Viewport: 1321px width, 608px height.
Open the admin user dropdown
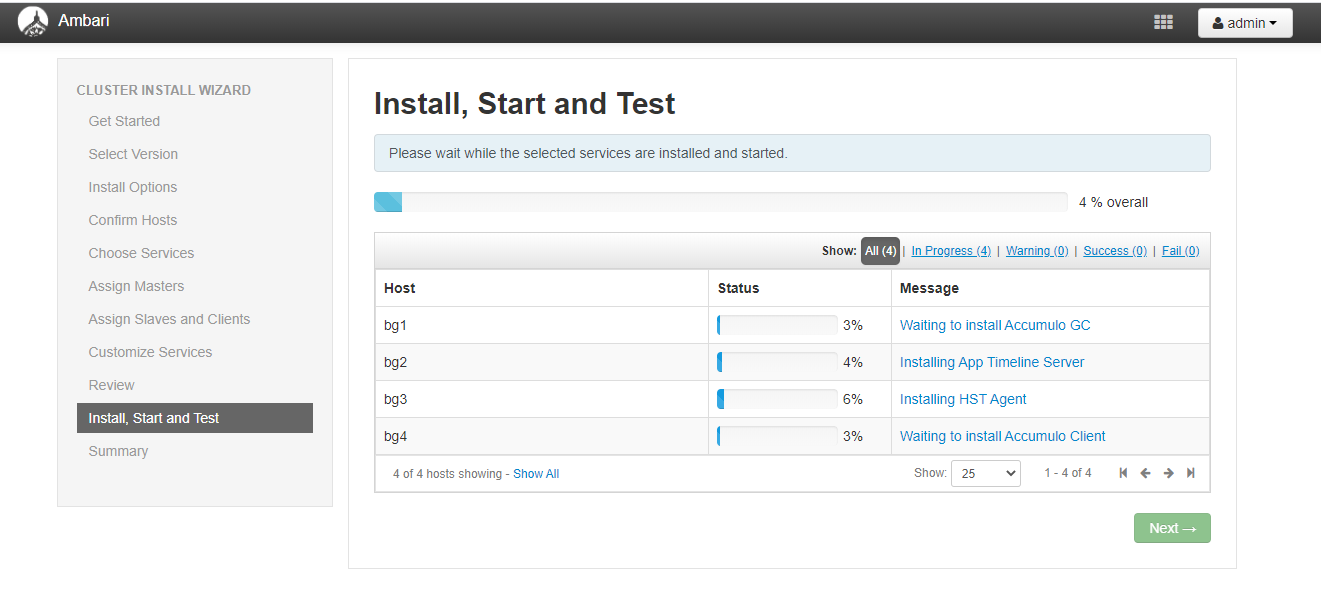(1244, 23)
